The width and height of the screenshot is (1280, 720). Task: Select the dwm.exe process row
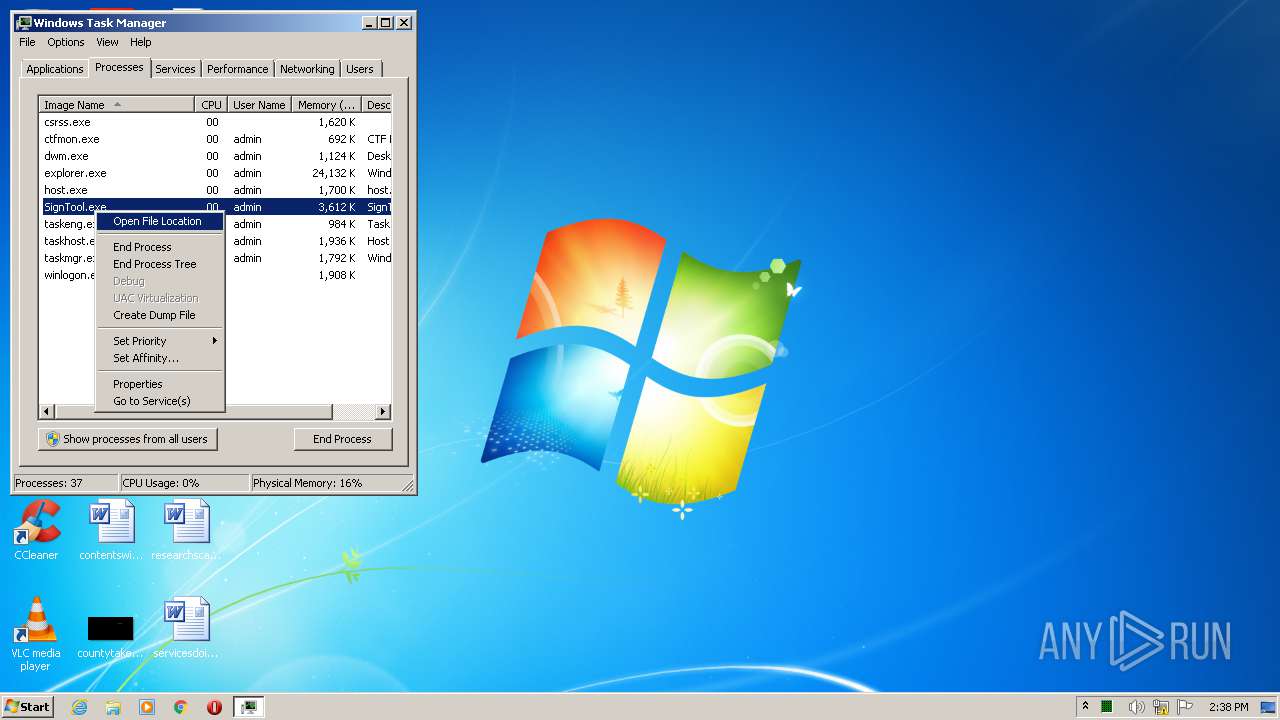215,156
